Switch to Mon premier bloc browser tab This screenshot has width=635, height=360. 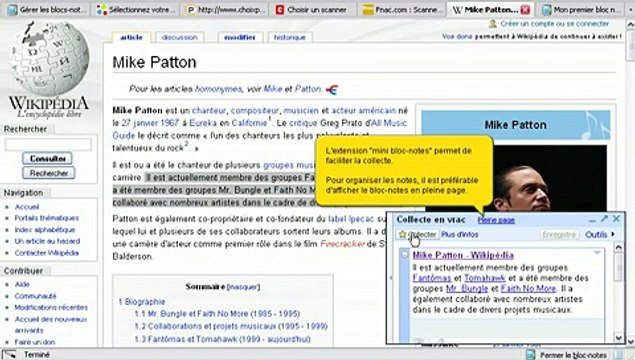(x=582, y=10)
